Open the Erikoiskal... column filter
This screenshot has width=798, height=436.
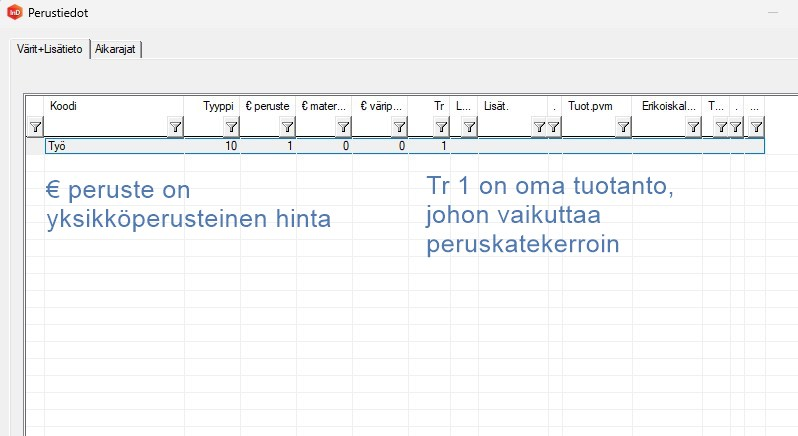coord(693,127)
